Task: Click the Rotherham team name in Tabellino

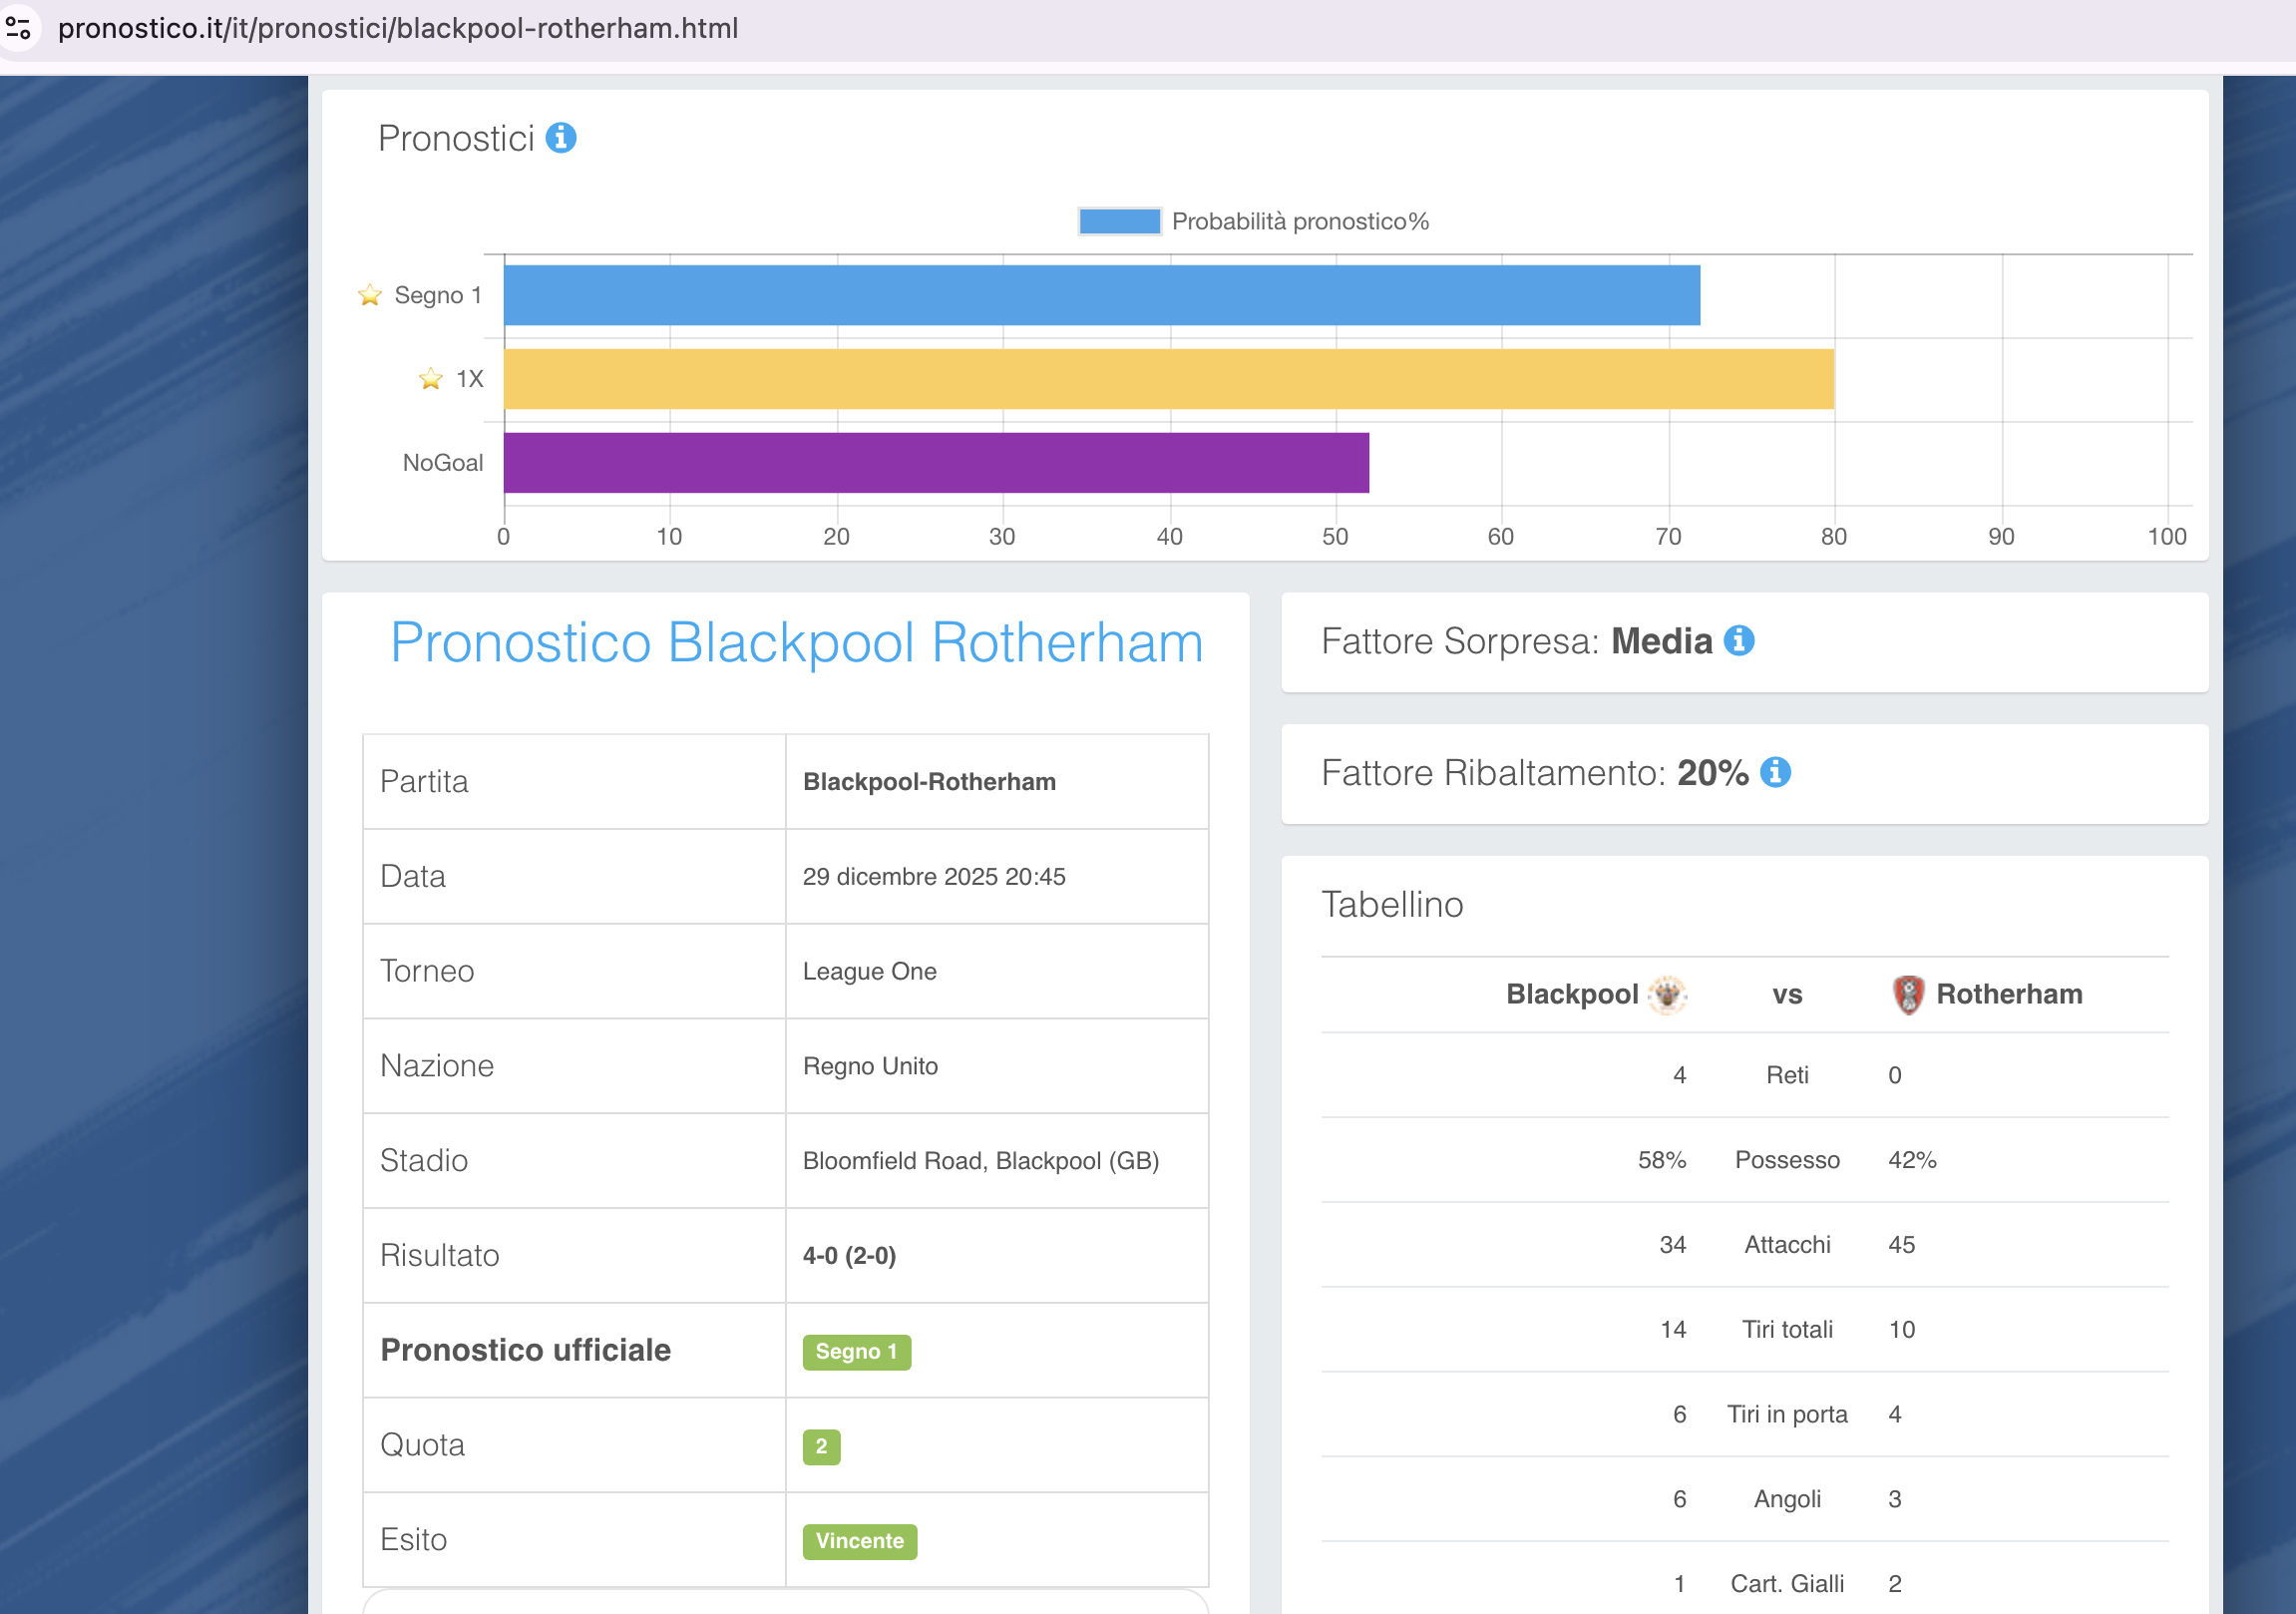Action: coord(2008,994)
